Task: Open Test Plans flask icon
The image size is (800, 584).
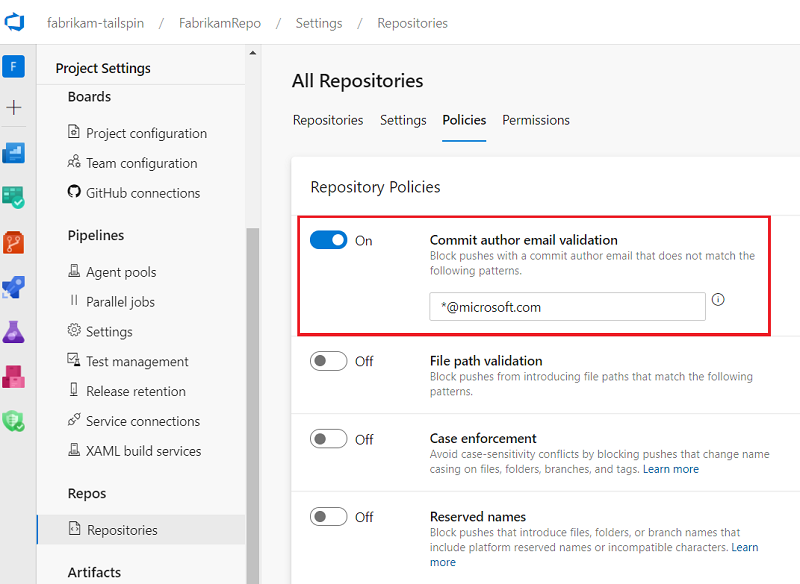Action: pyautogui.click(x=14, y=332)
